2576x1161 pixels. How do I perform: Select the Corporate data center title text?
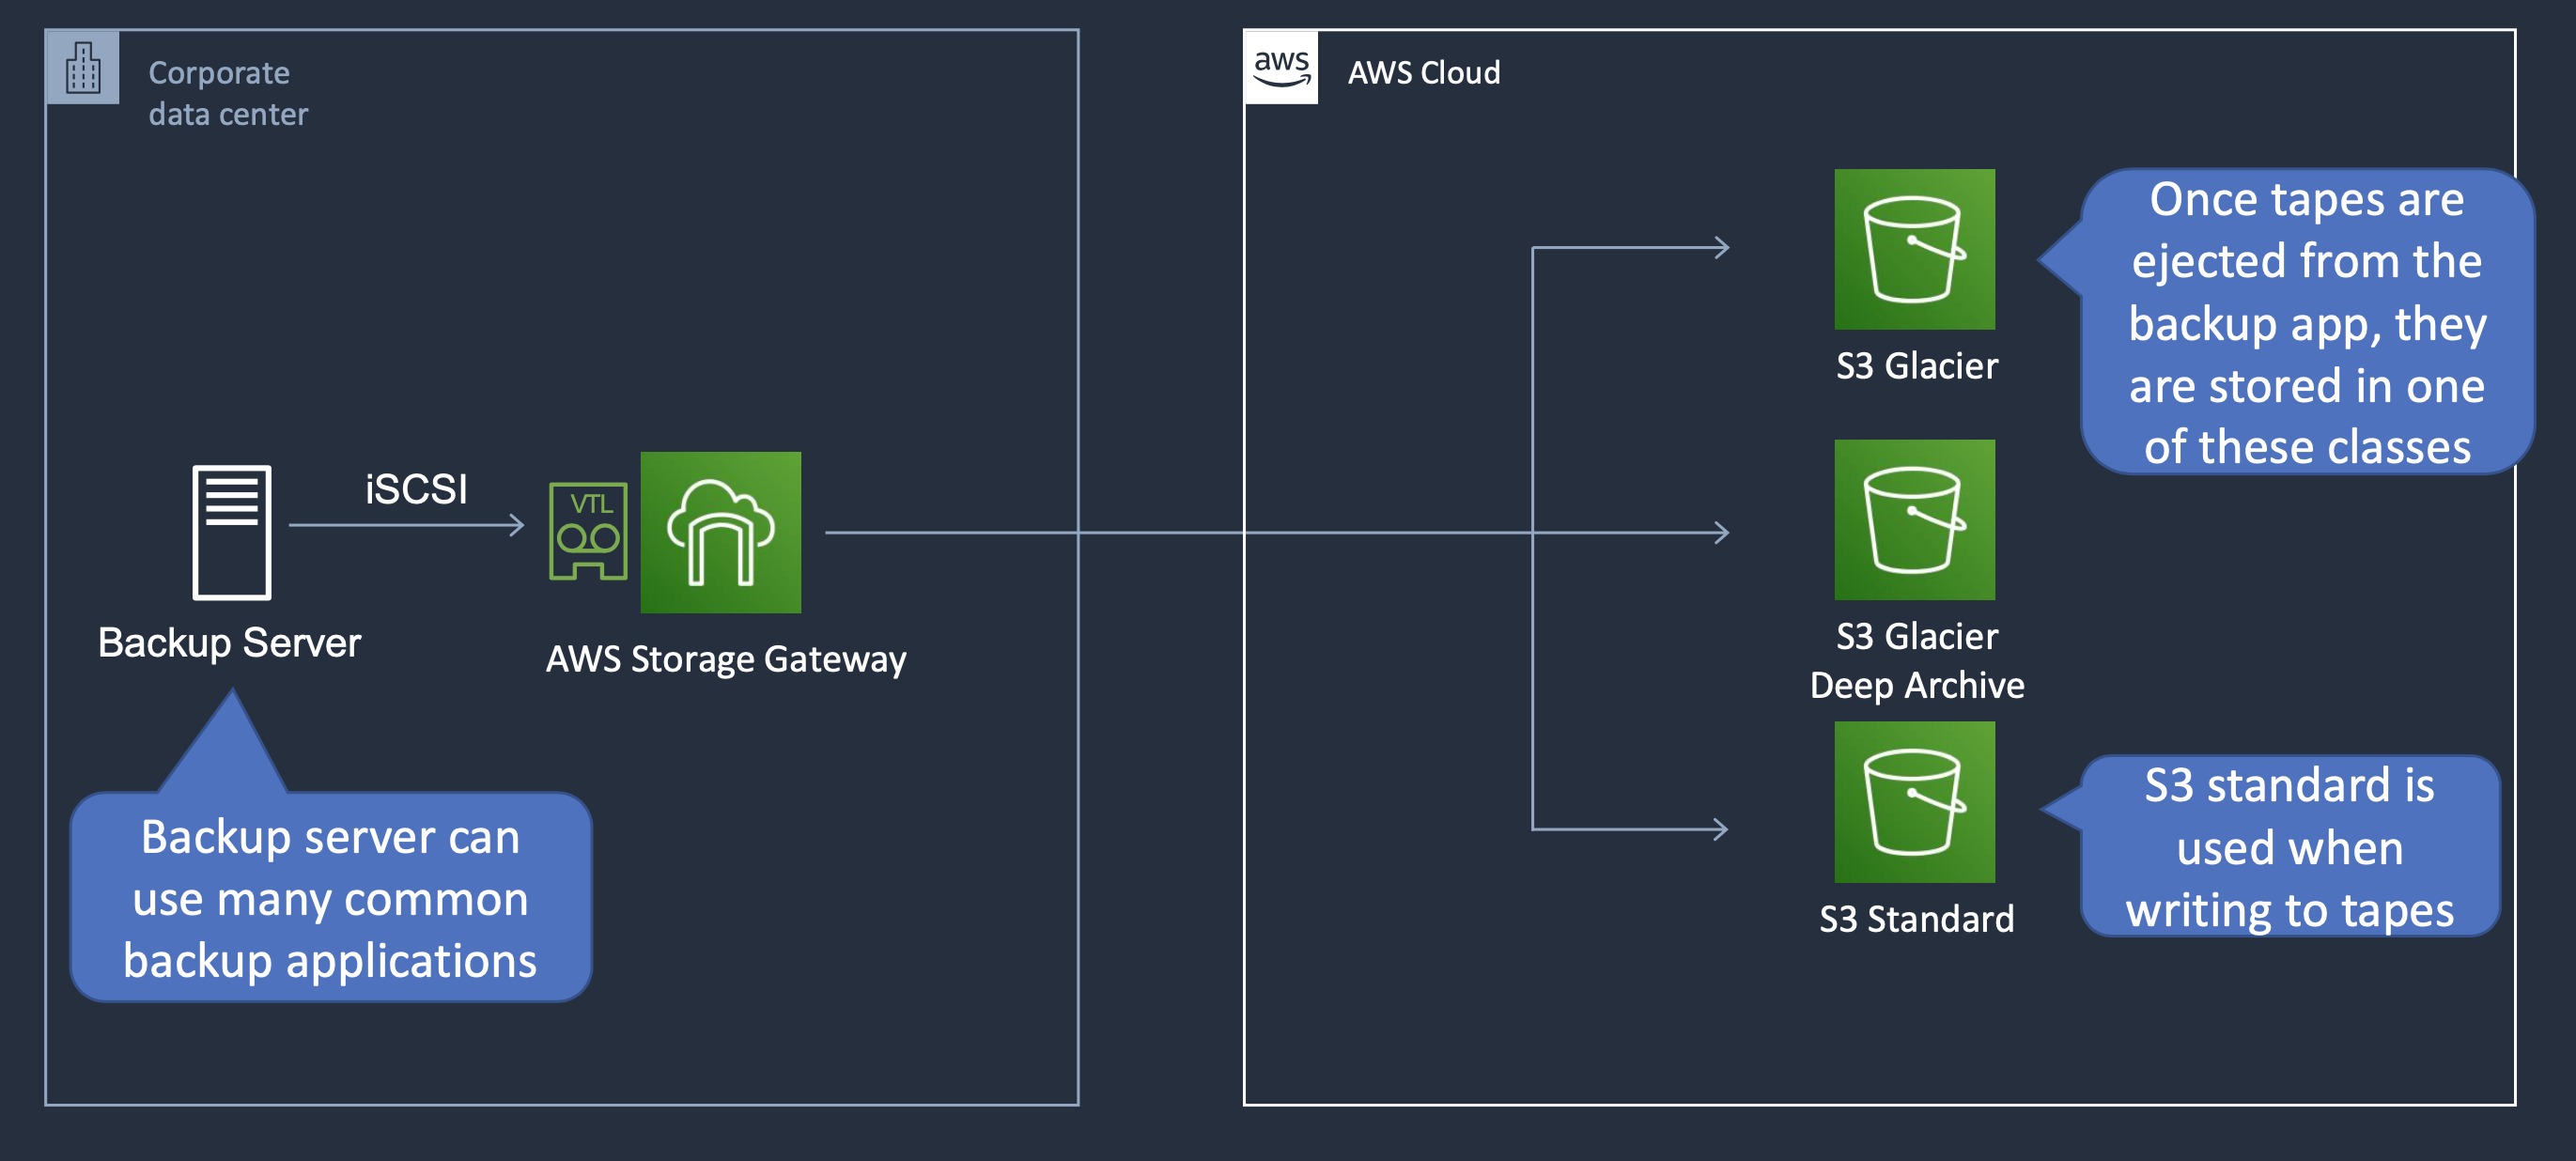click(x=228, y=93)
